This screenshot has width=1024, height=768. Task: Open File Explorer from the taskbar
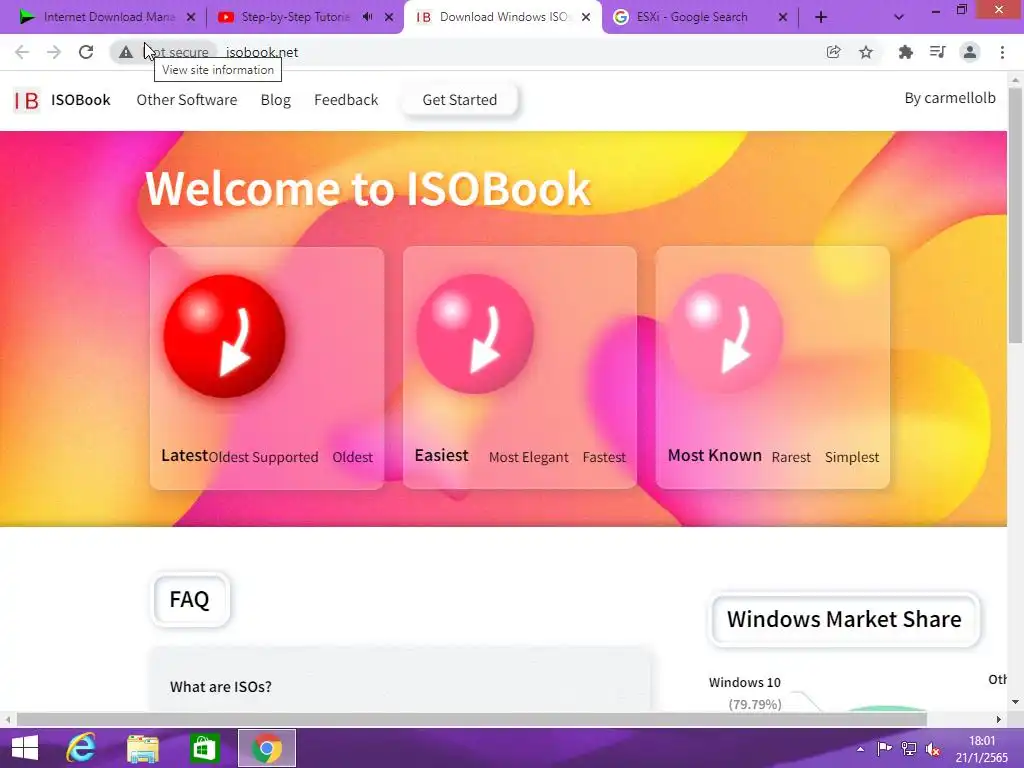(x=143, y=748)
